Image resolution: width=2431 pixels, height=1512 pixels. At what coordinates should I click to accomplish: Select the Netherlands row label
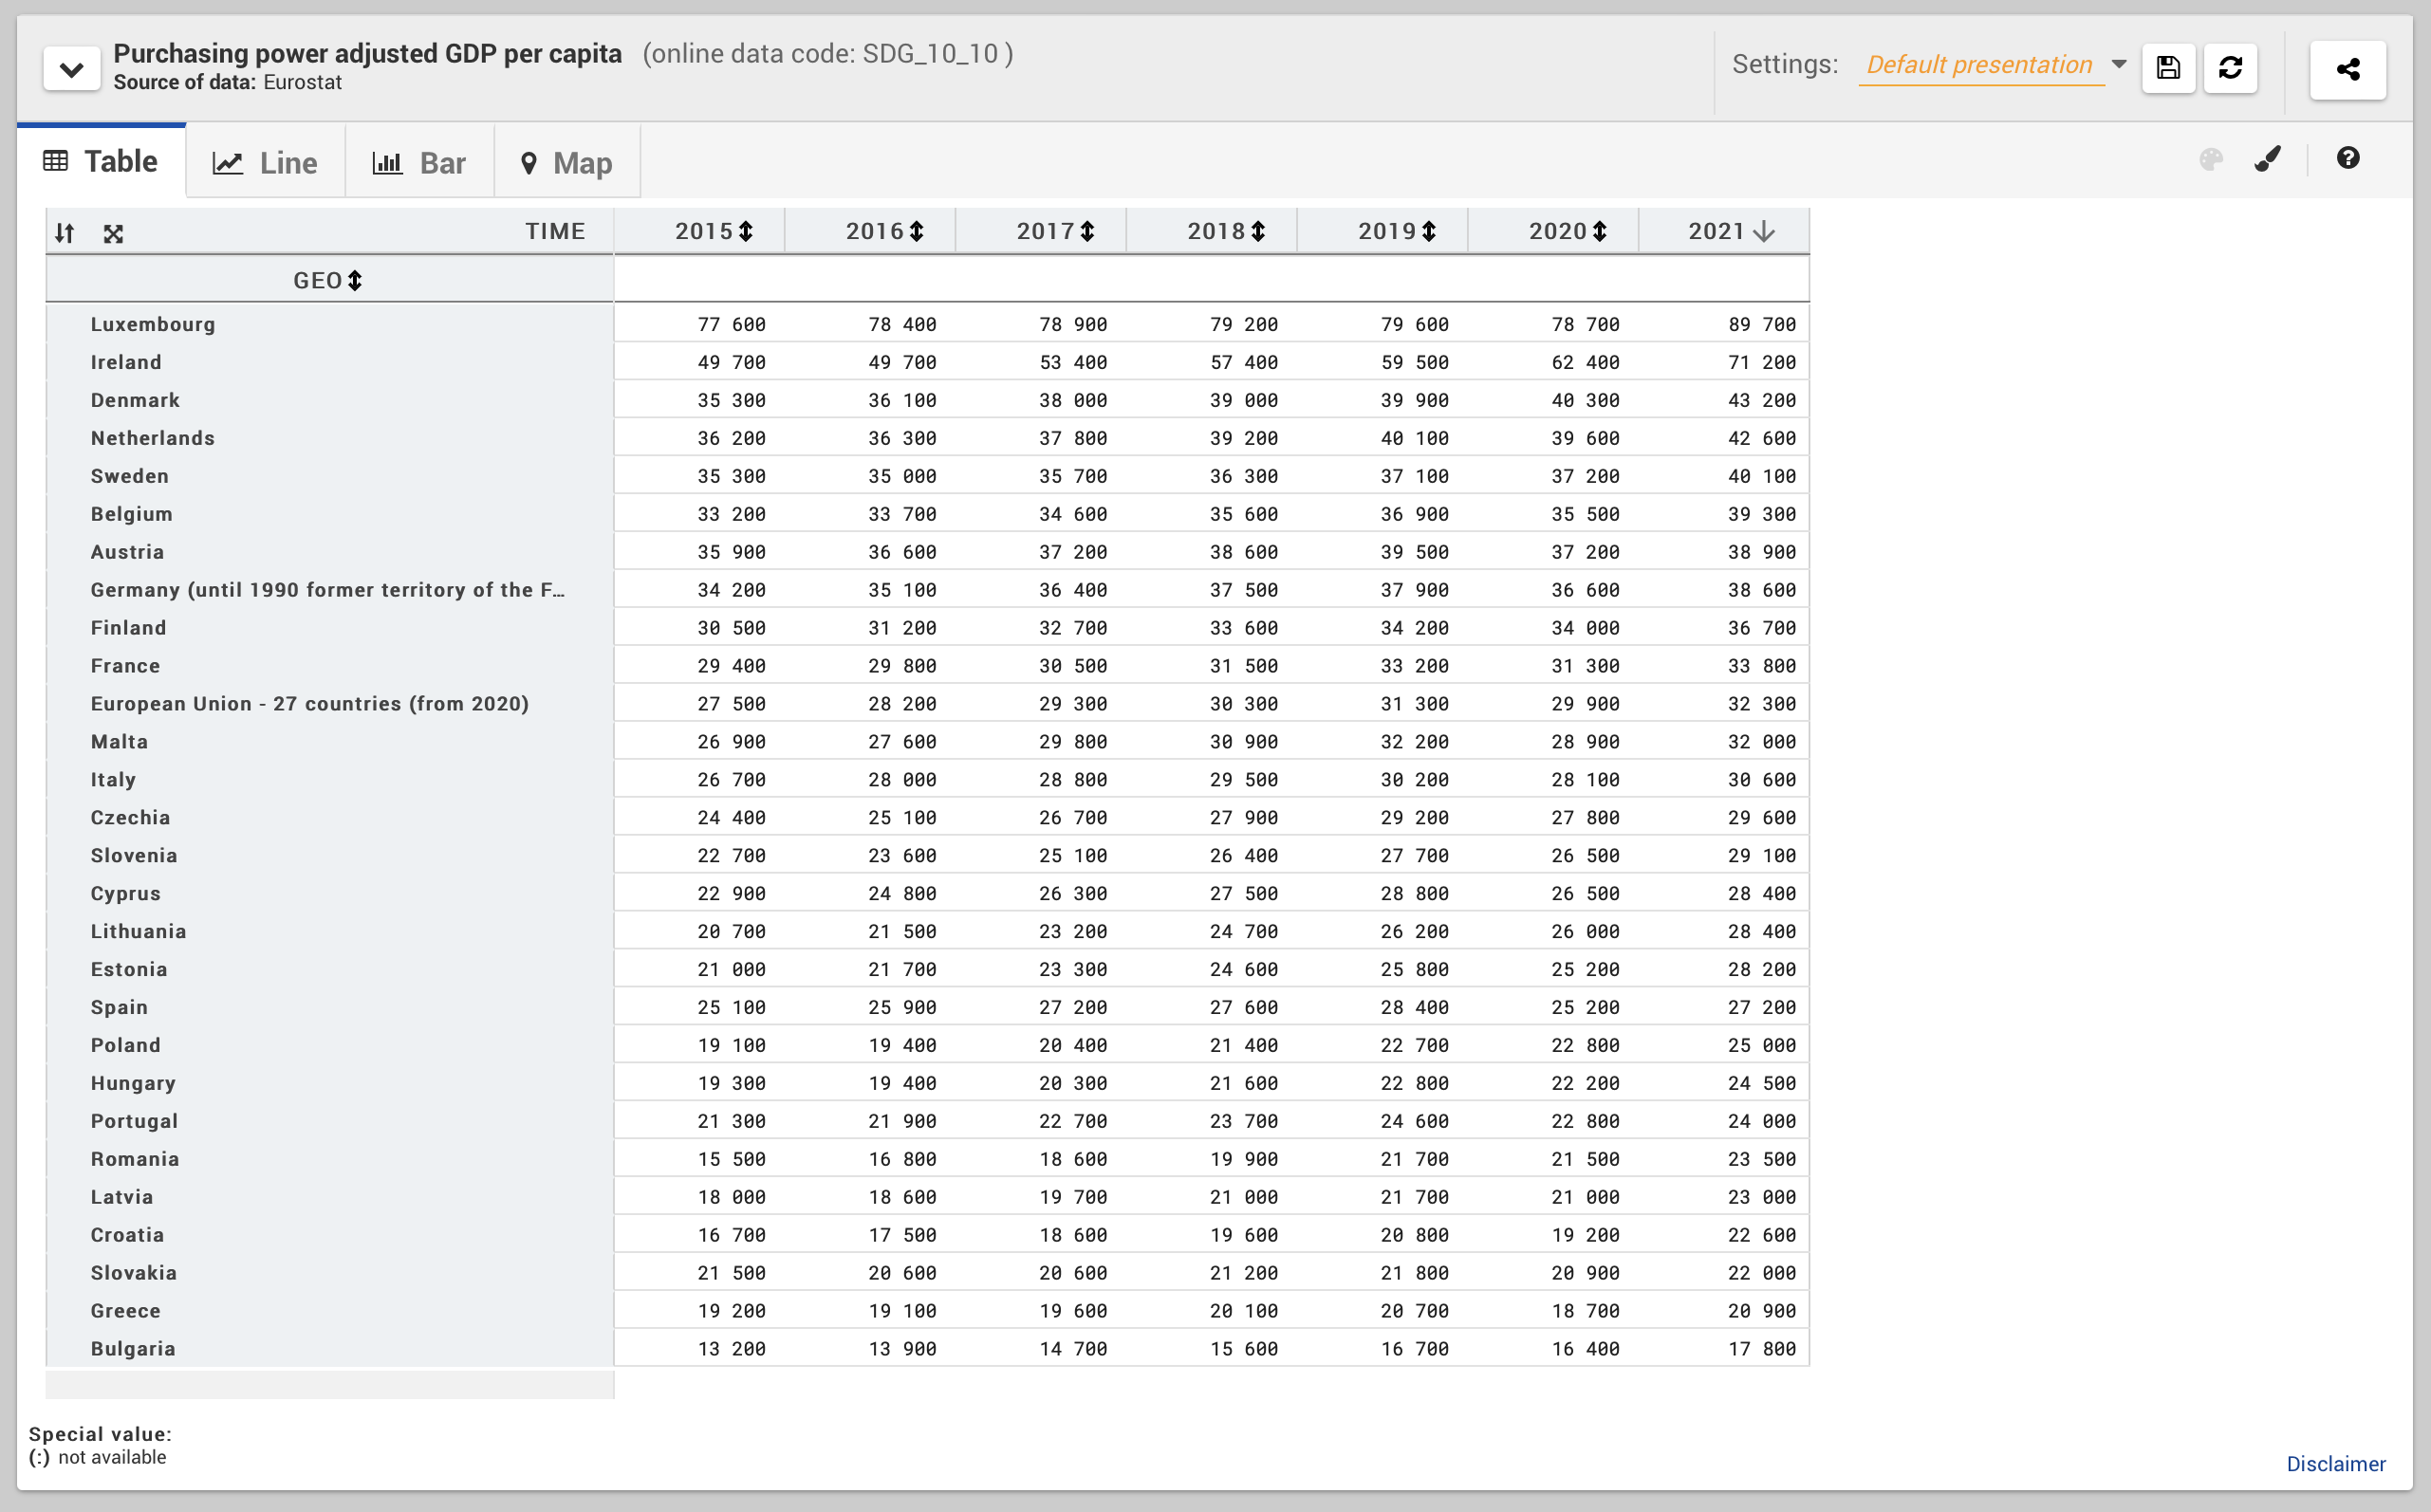pos(153,438)
